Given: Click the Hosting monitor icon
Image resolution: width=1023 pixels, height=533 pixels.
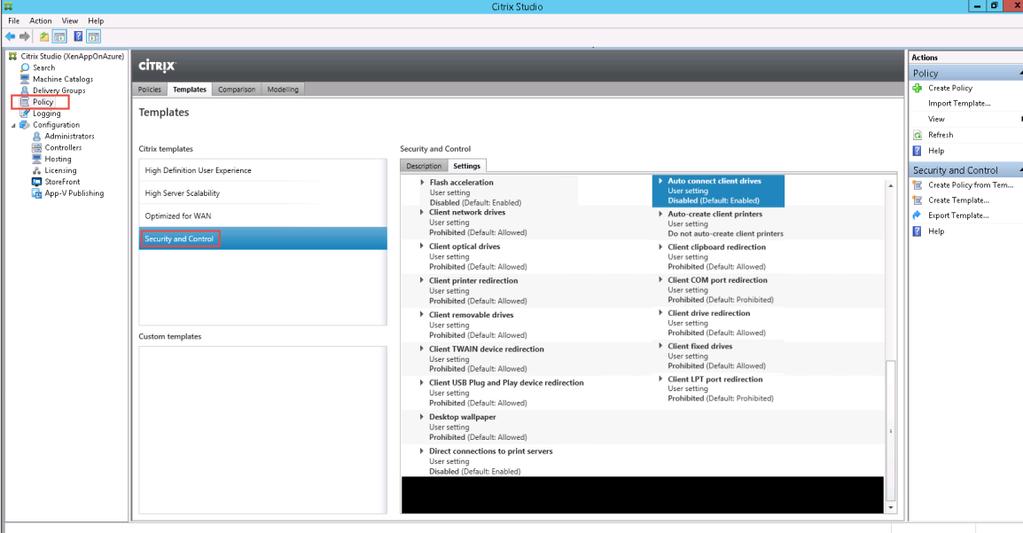Looking at the screenshot, I should tap(37, 159).
